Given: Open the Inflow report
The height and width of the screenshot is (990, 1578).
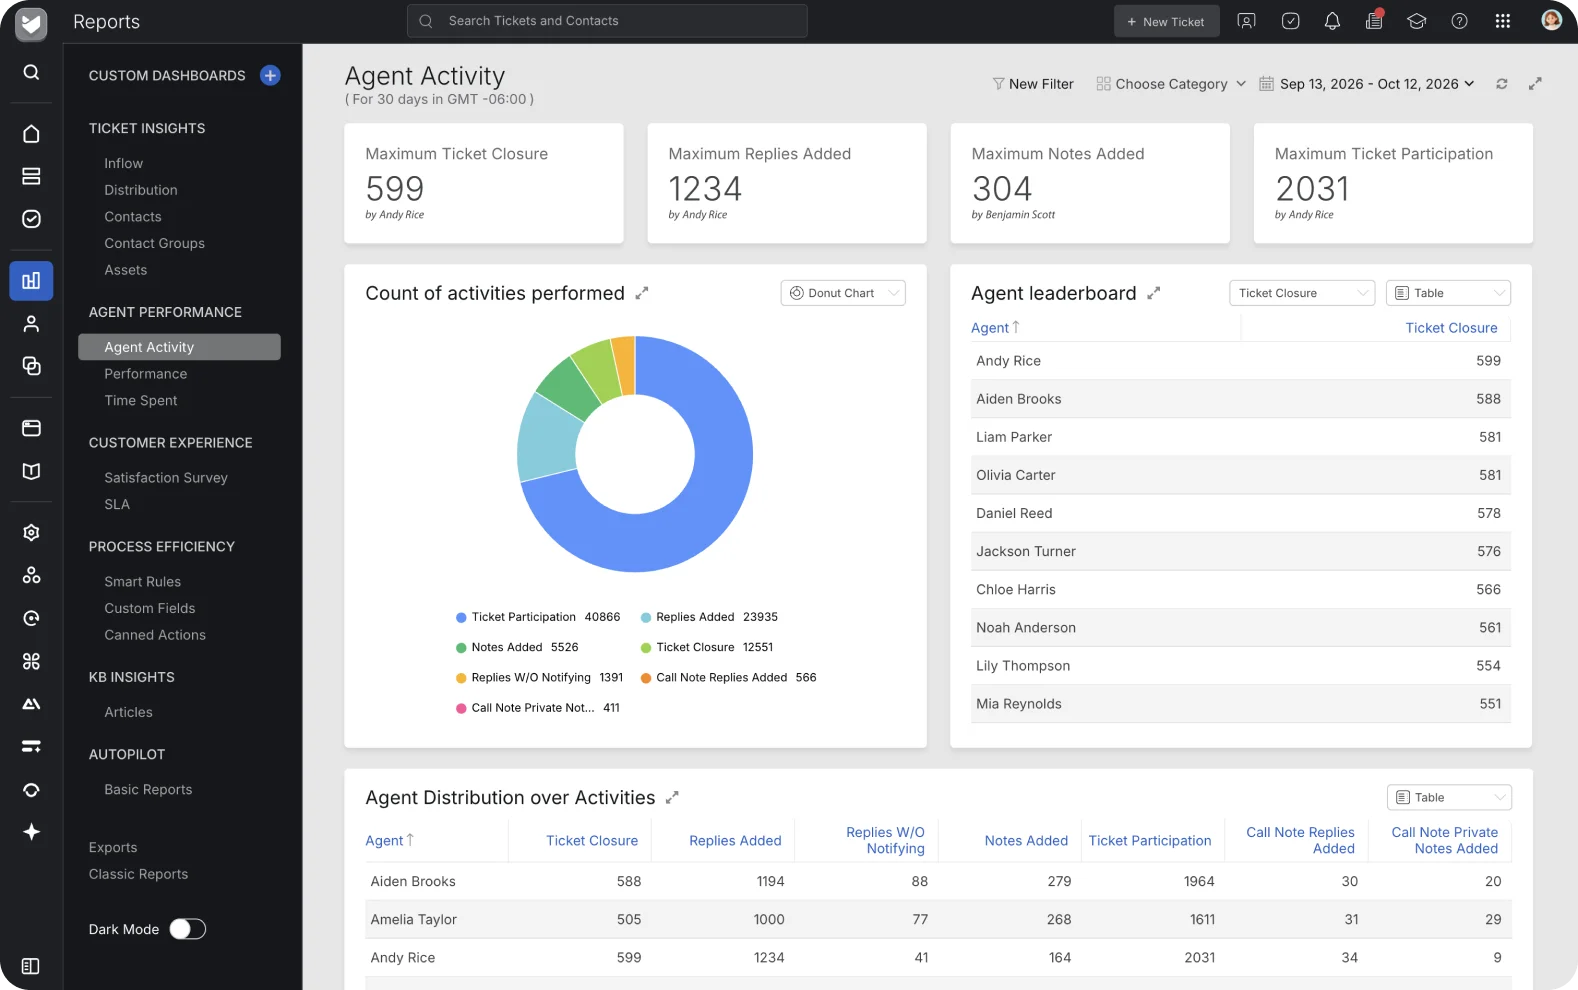Looking at the screenshot, I should click(124, 163).
